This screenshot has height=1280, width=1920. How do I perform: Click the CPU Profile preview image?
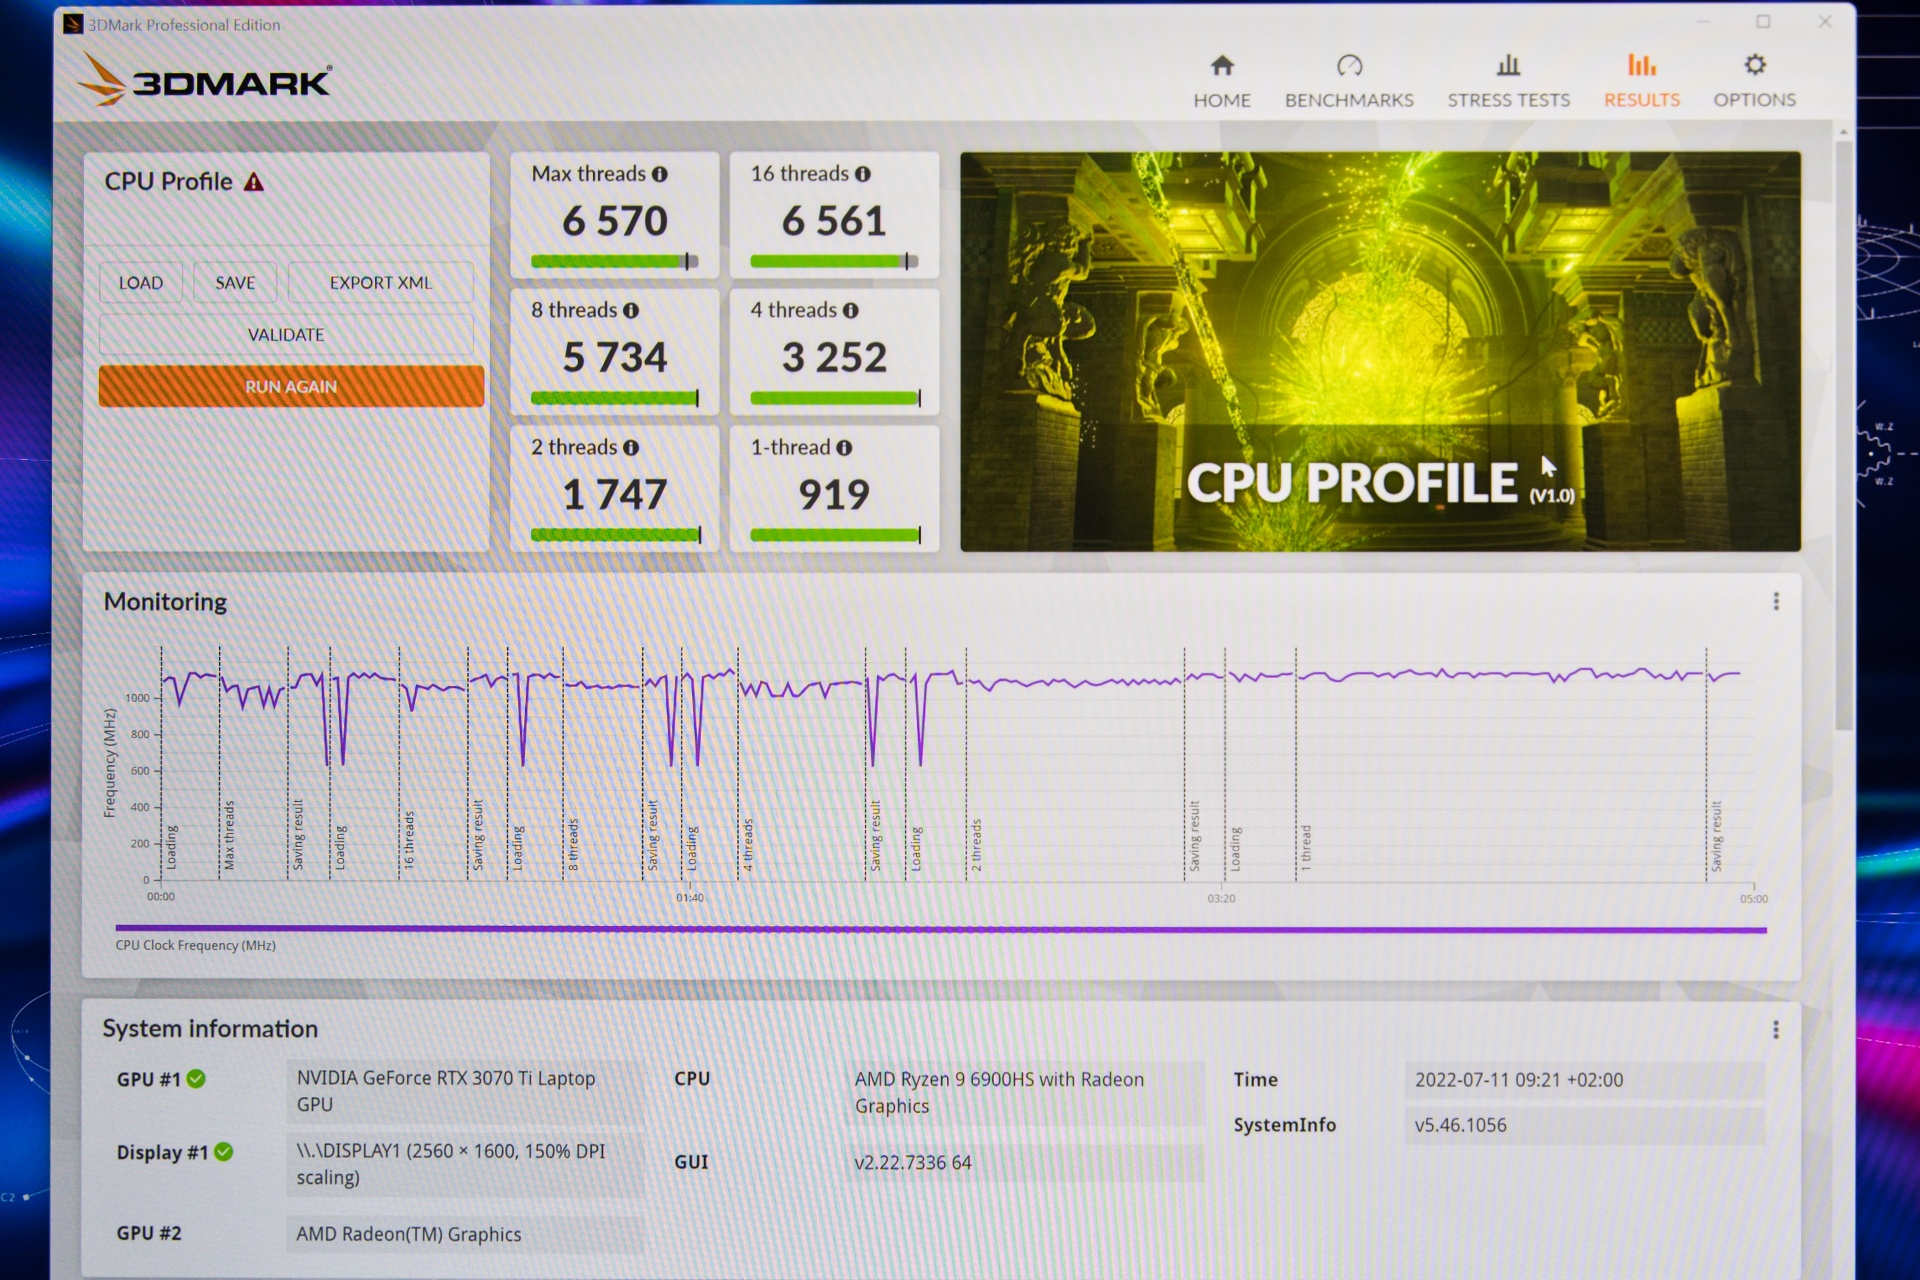(x=1380, y=350)
